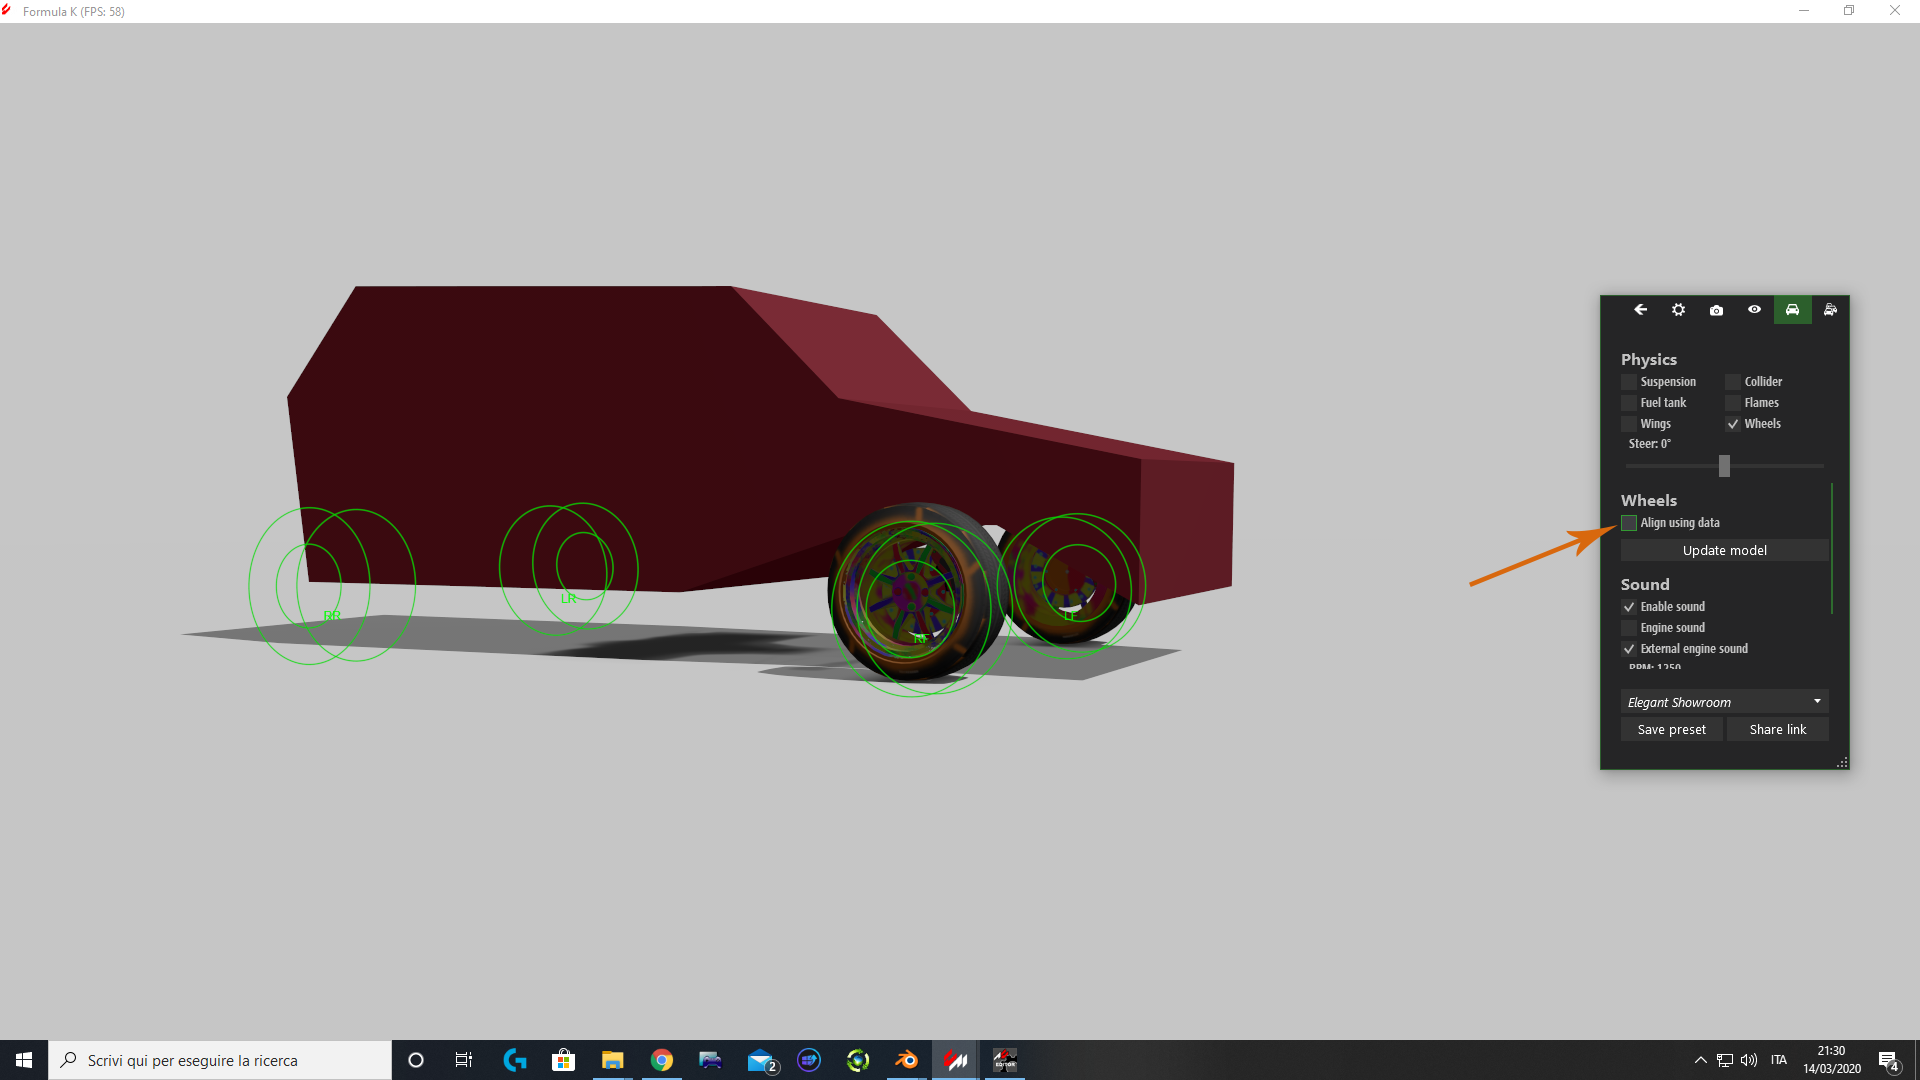Enable the Flames checkbox
1920x1080 pixels.
tap(1733, 403)
